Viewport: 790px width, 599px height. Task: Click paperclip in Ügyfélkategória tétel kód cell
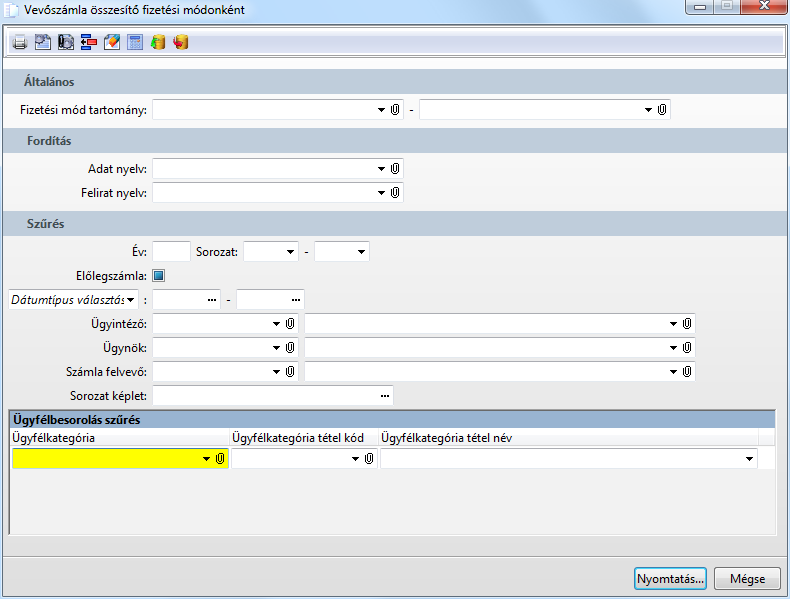[x=369, y=458]
